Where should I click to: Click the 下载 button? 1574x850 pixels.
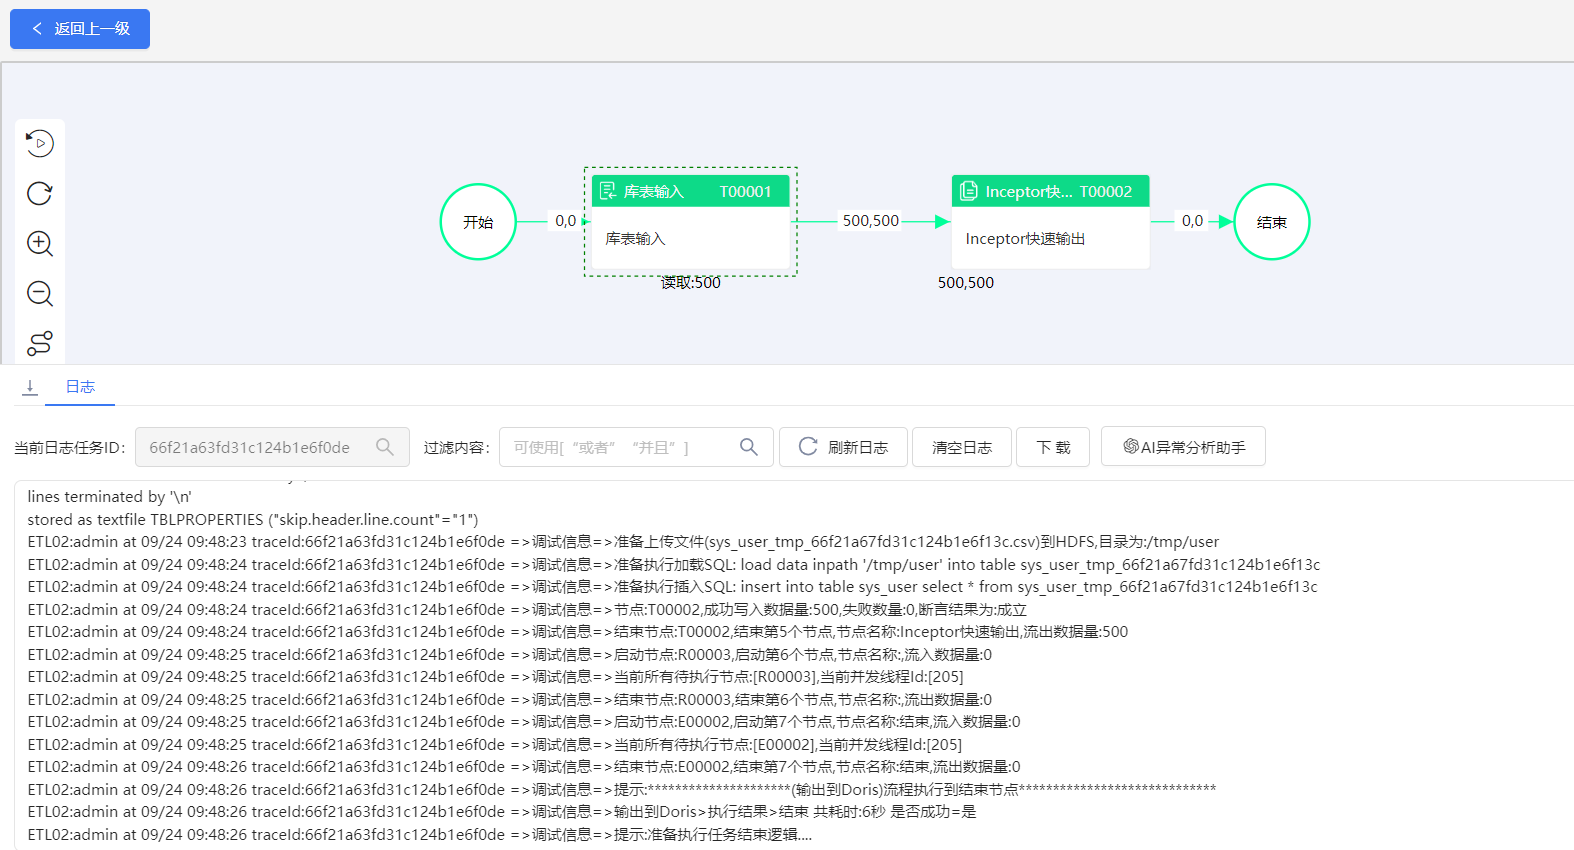1053,447
